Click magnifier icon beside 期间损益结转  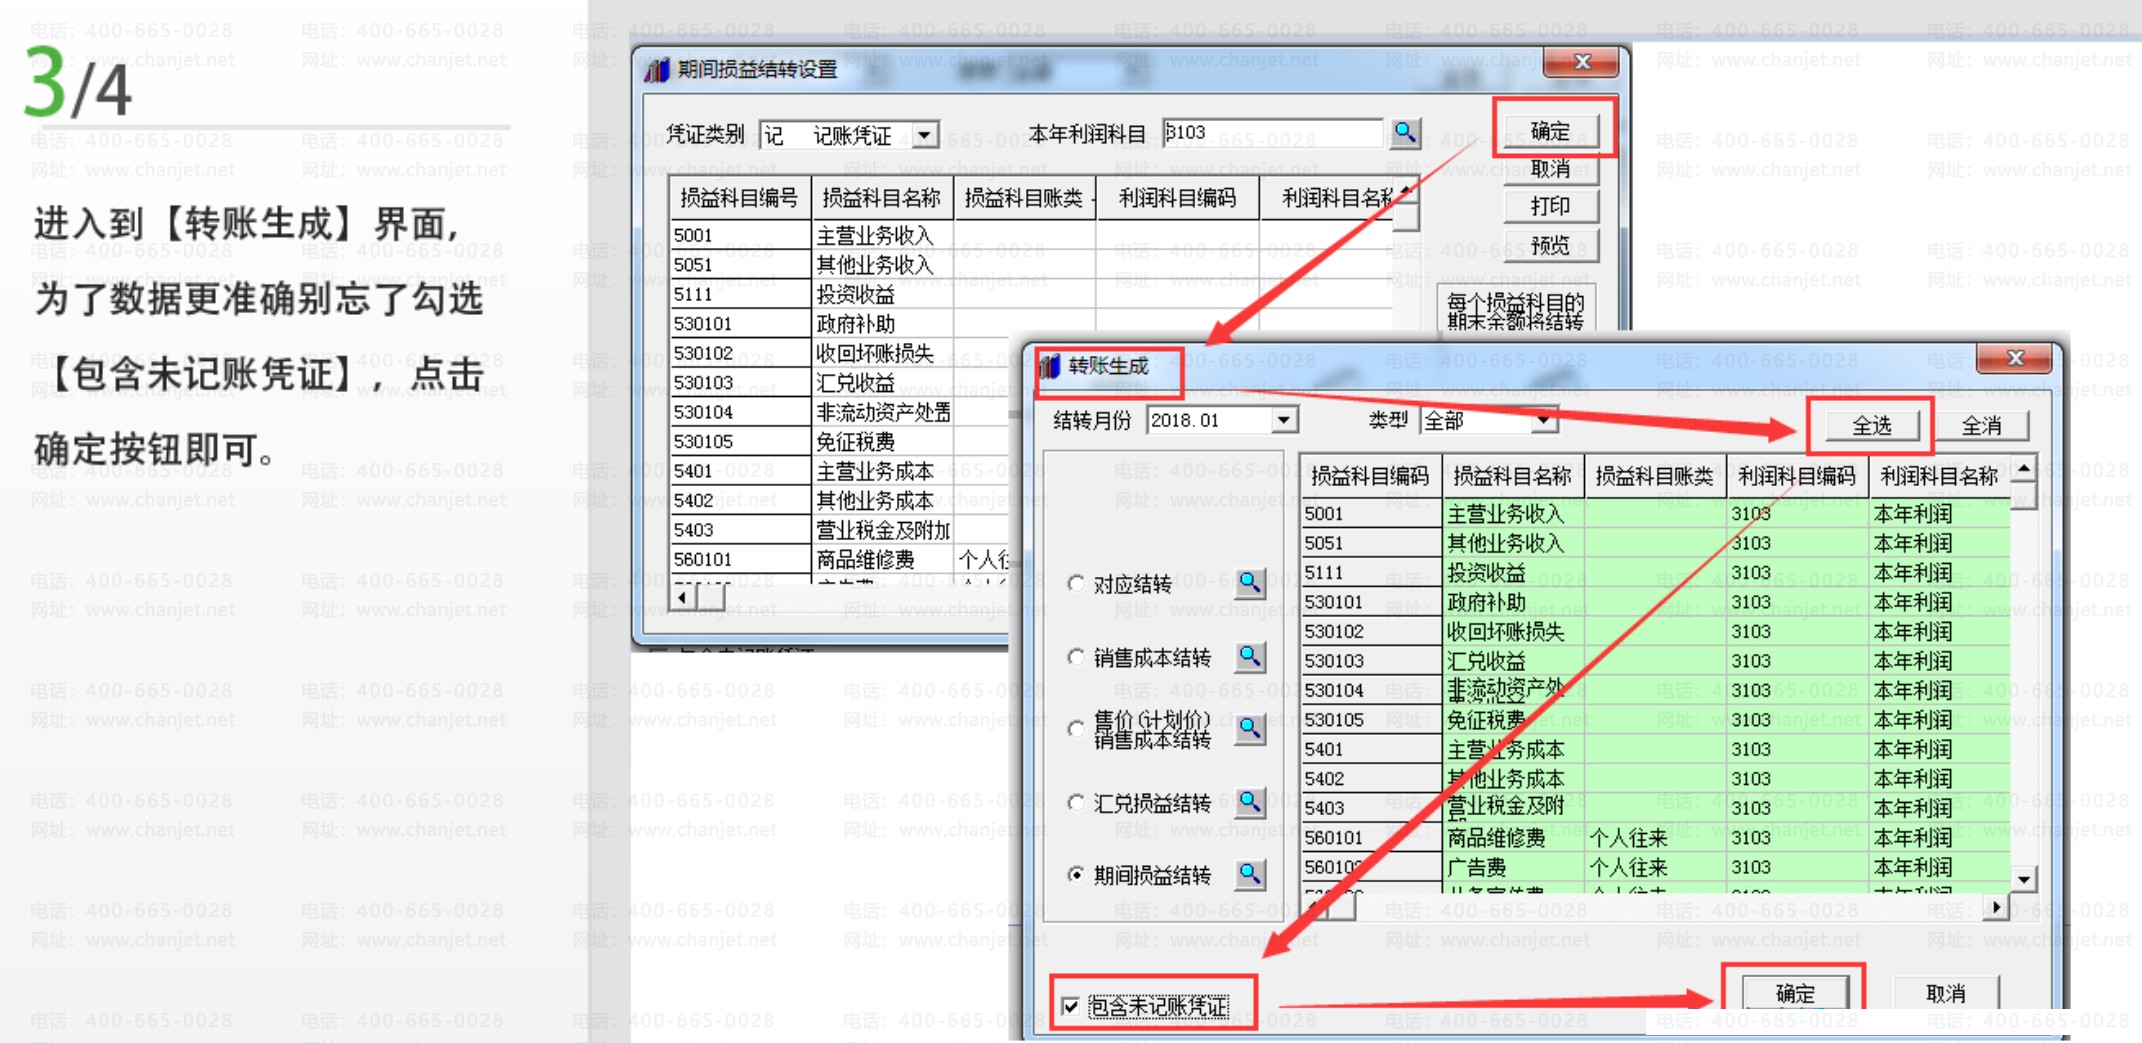(x=1250, y=875)
